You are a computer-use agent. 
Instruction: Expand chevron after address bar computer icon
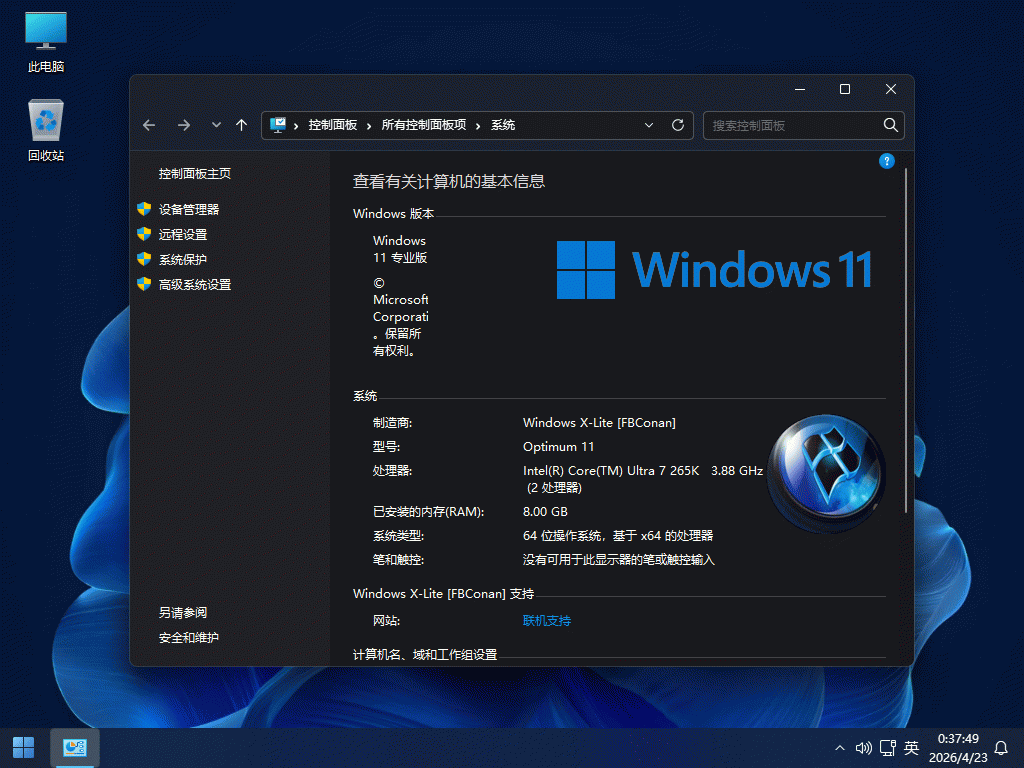pos(296,125)
